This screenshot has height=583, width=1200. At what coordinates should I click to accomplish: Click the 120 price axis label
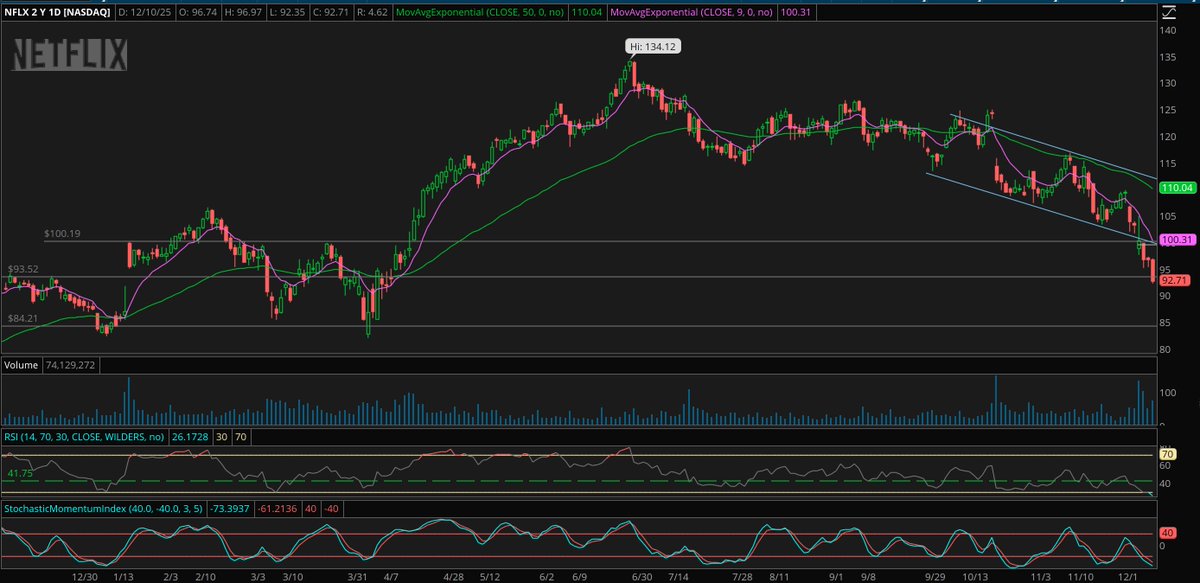1168,137
